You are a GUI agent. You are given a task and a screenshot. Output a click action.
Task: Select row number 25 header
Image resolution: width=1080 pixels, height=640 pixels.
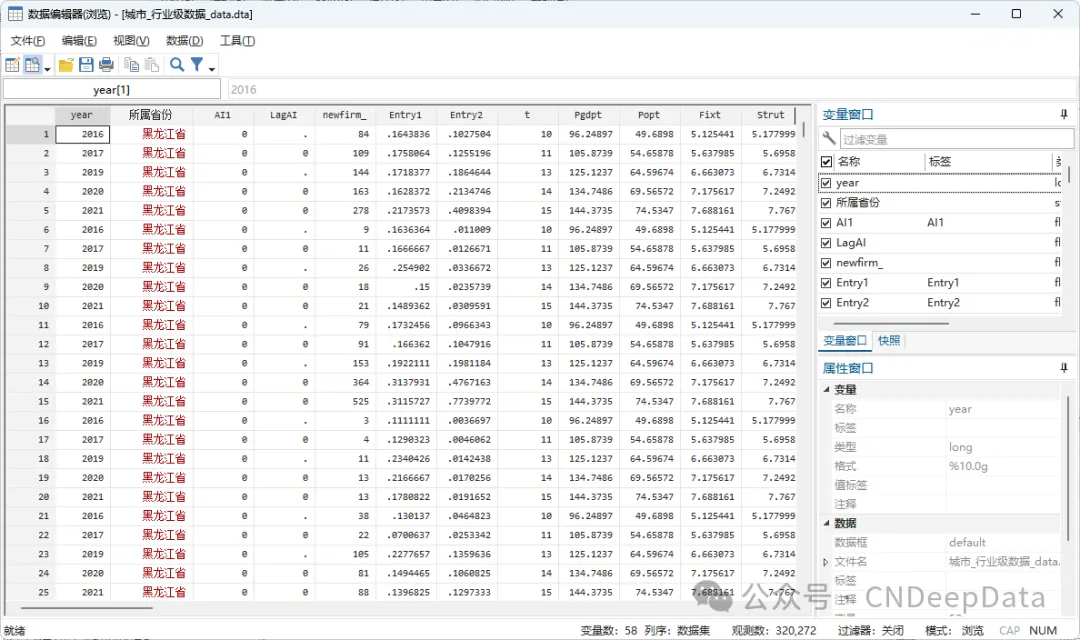coord(30,592)
